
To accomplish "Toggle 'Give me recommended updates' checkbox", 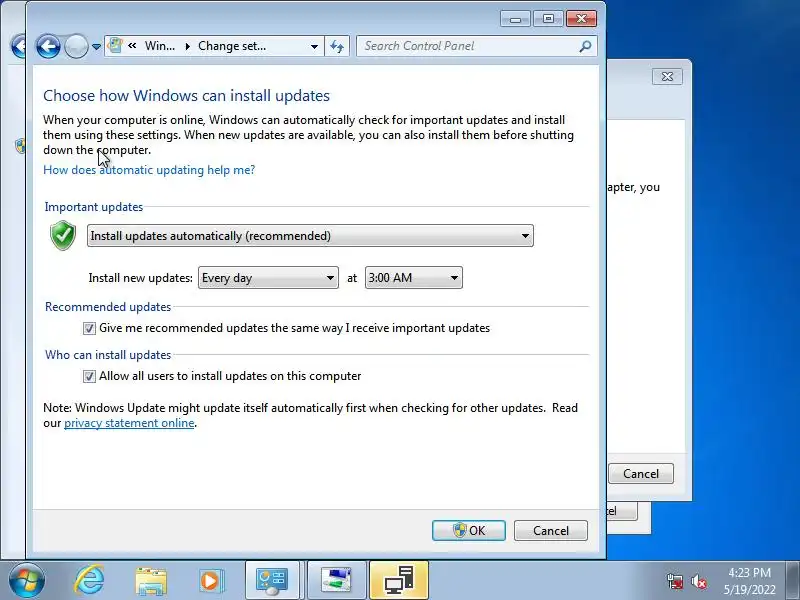I will [x=89, y=328].
